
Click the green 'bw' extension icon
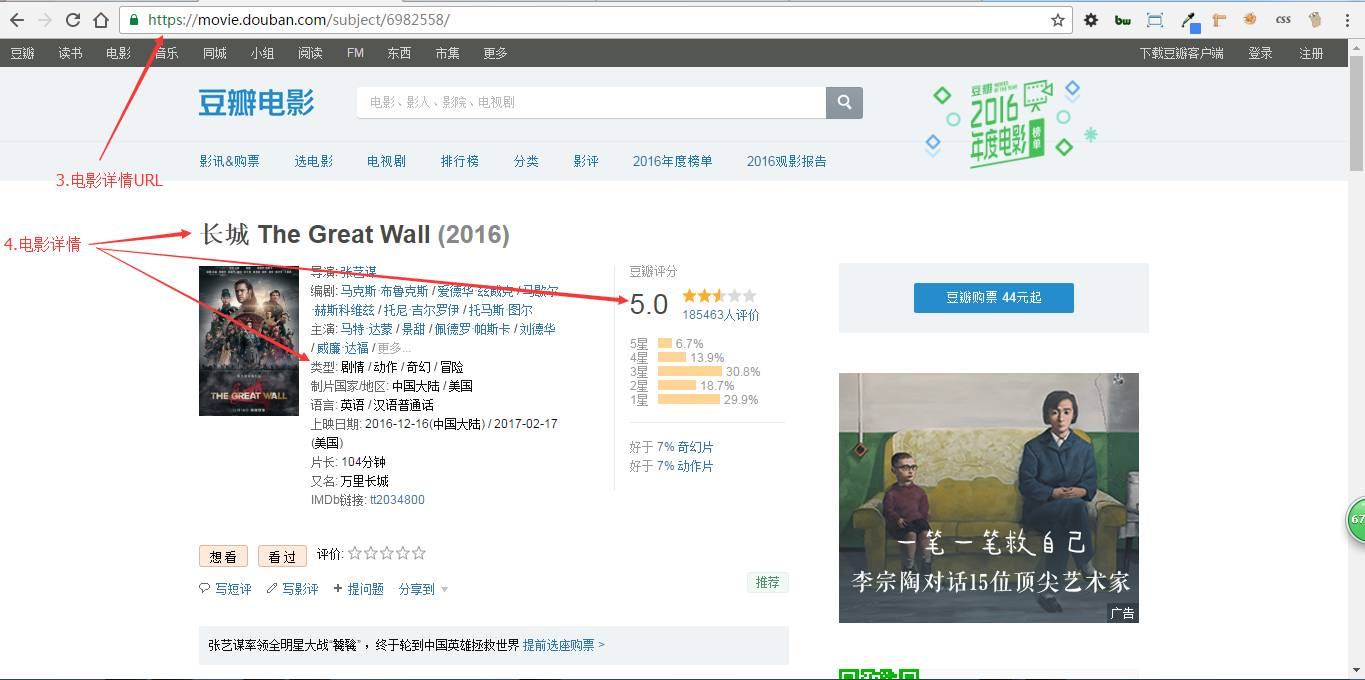coord(1123,20)
